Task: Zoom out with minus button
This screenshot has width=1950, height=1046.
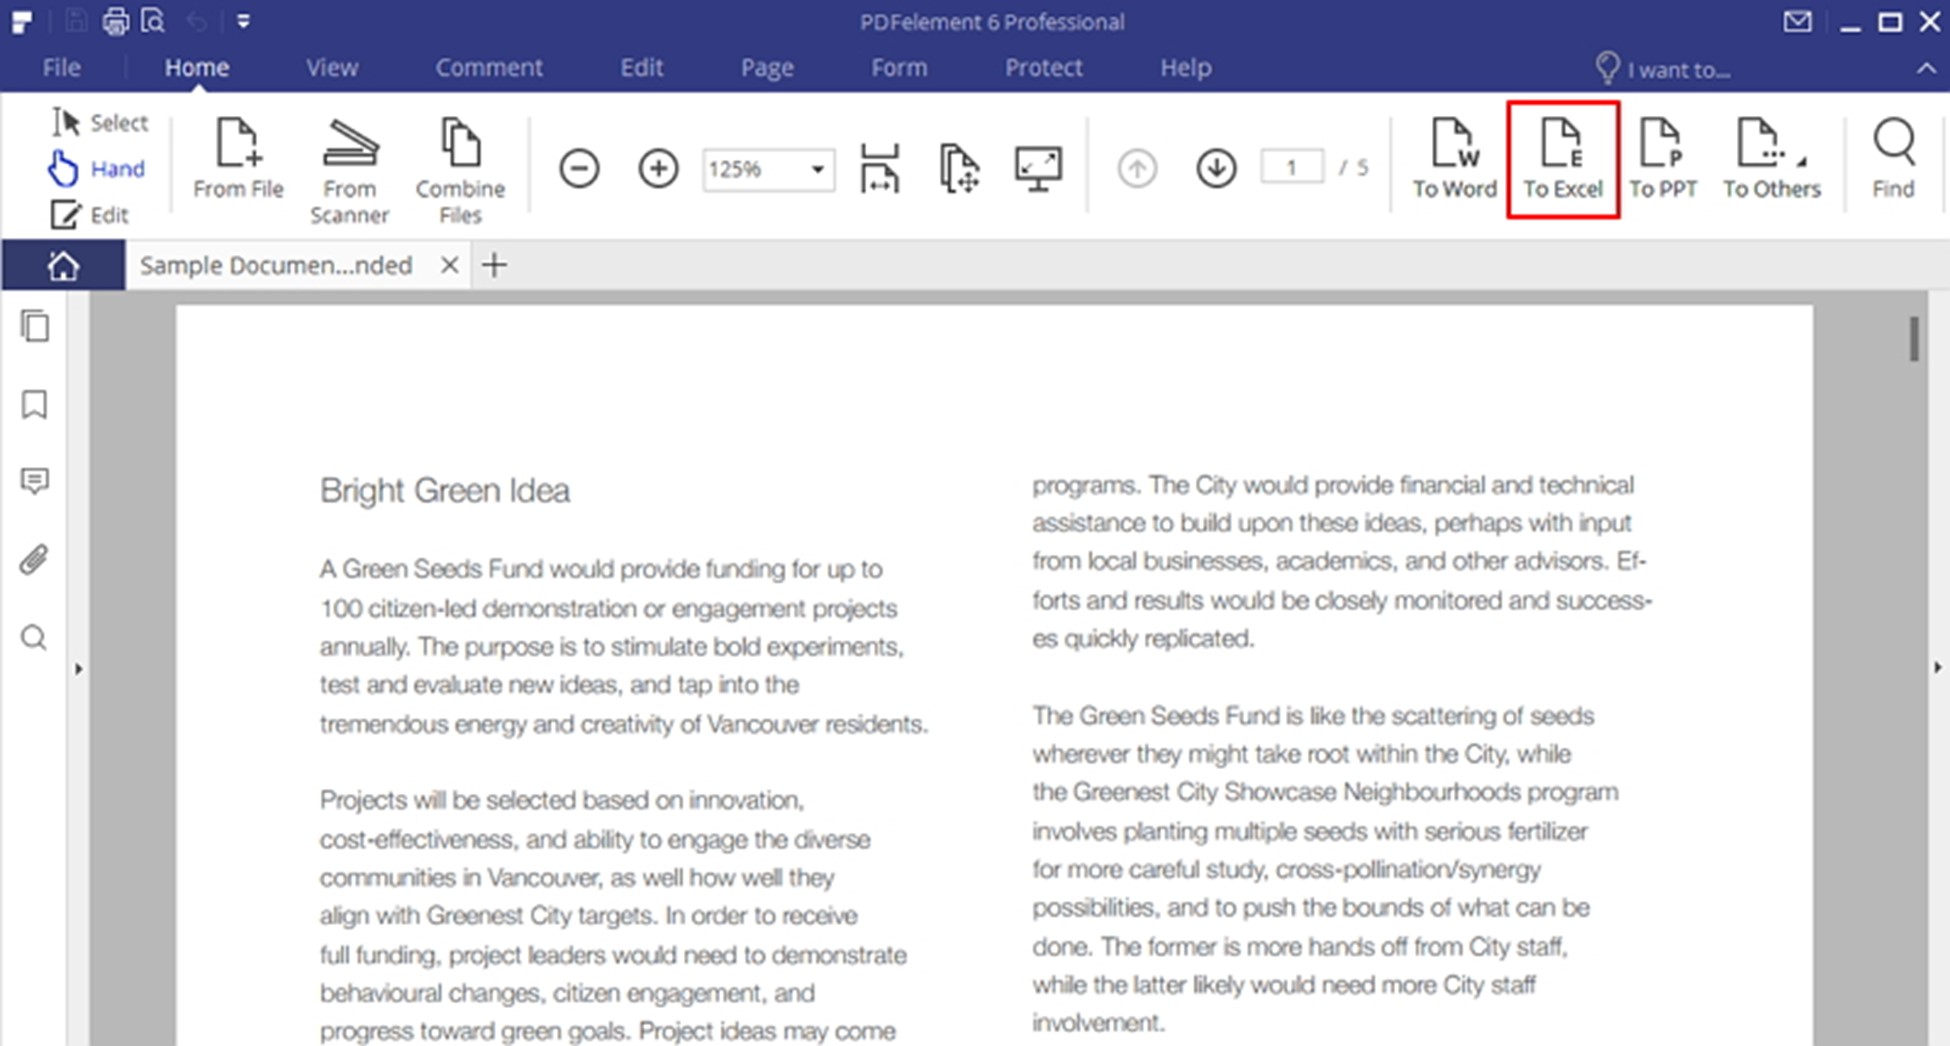Action: pos(579,168)
